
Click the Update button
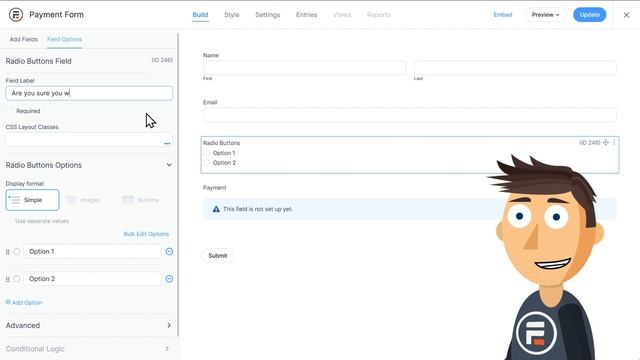[589, 15]
